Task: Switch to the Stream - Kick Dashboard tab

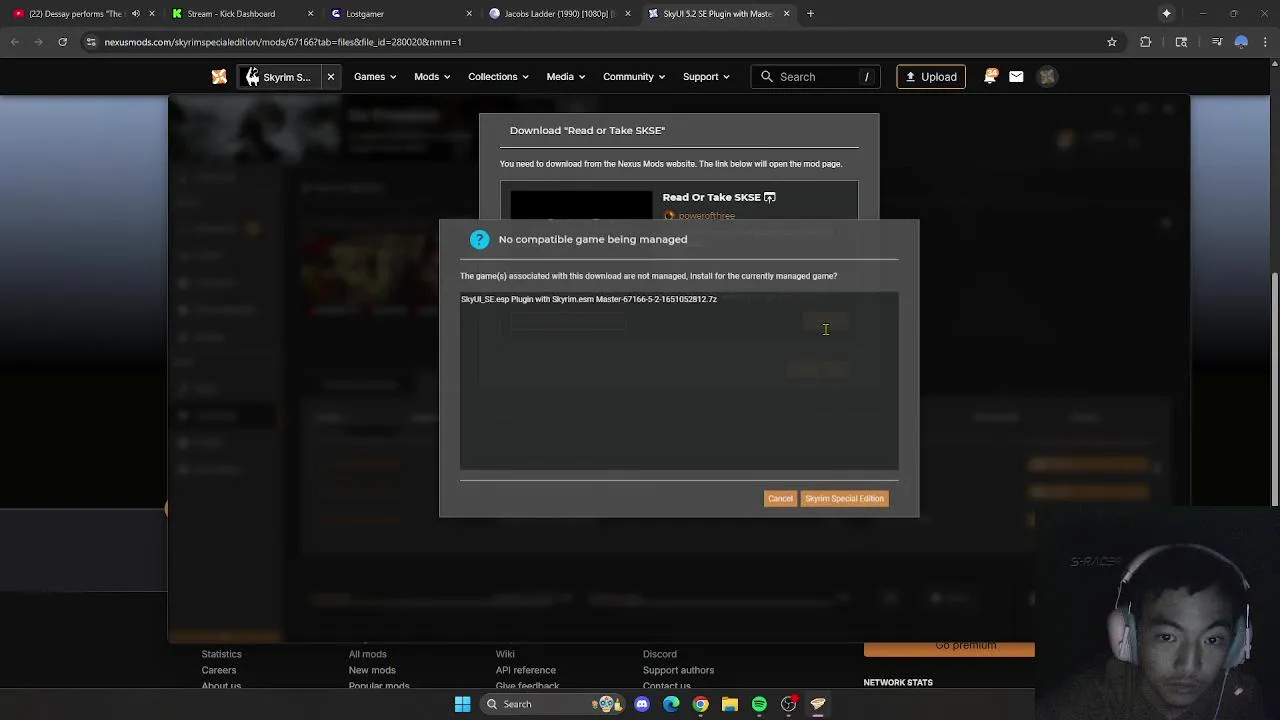Action: tap(240, 14)
